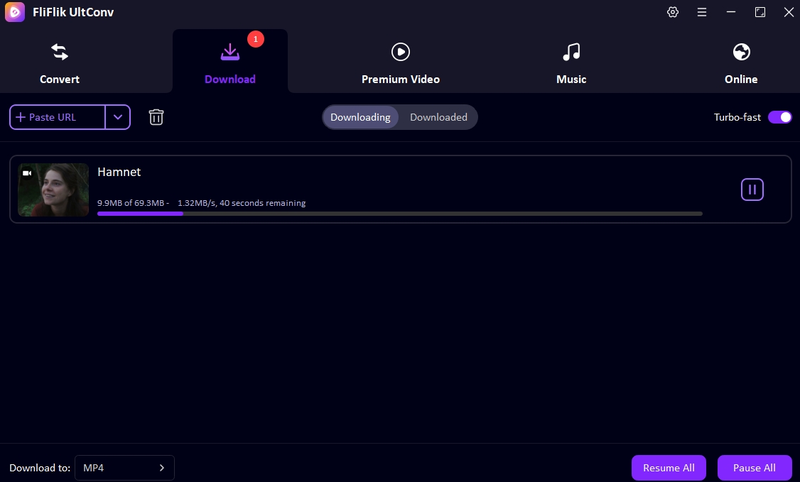The width and height of the screenshot is (800, 482).
Task: Expand the Paste URL dropdown arrow
Action: (x=118, y=117)
